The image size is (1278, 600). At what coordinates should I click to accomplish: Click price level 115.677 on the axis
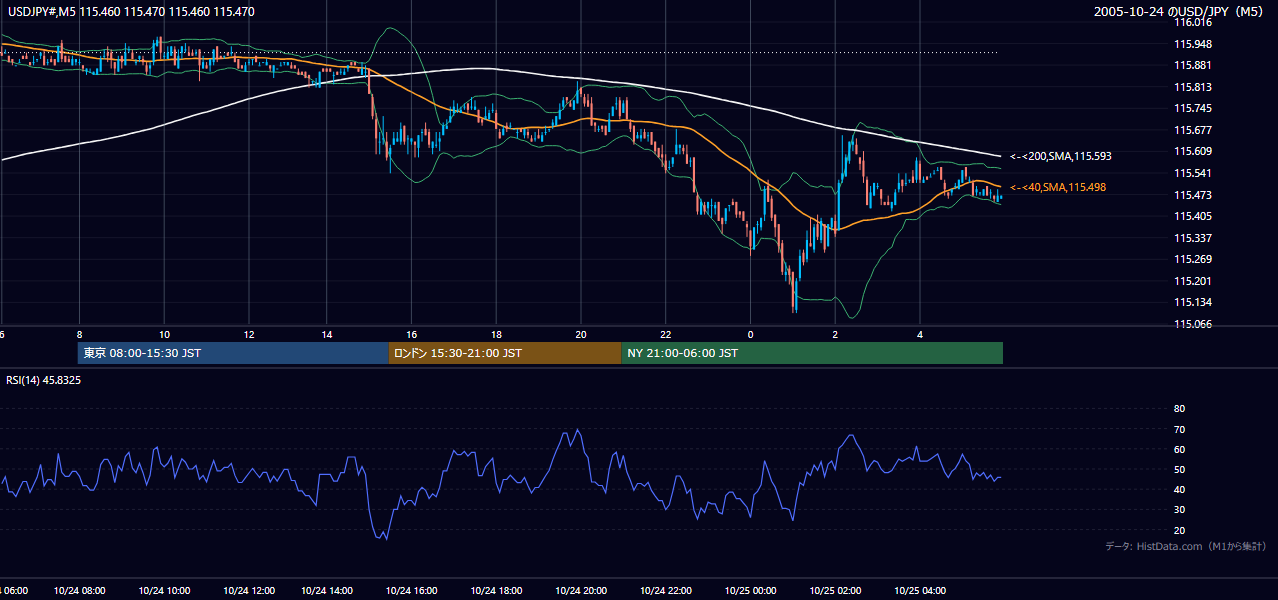[x=1193, y=130]
